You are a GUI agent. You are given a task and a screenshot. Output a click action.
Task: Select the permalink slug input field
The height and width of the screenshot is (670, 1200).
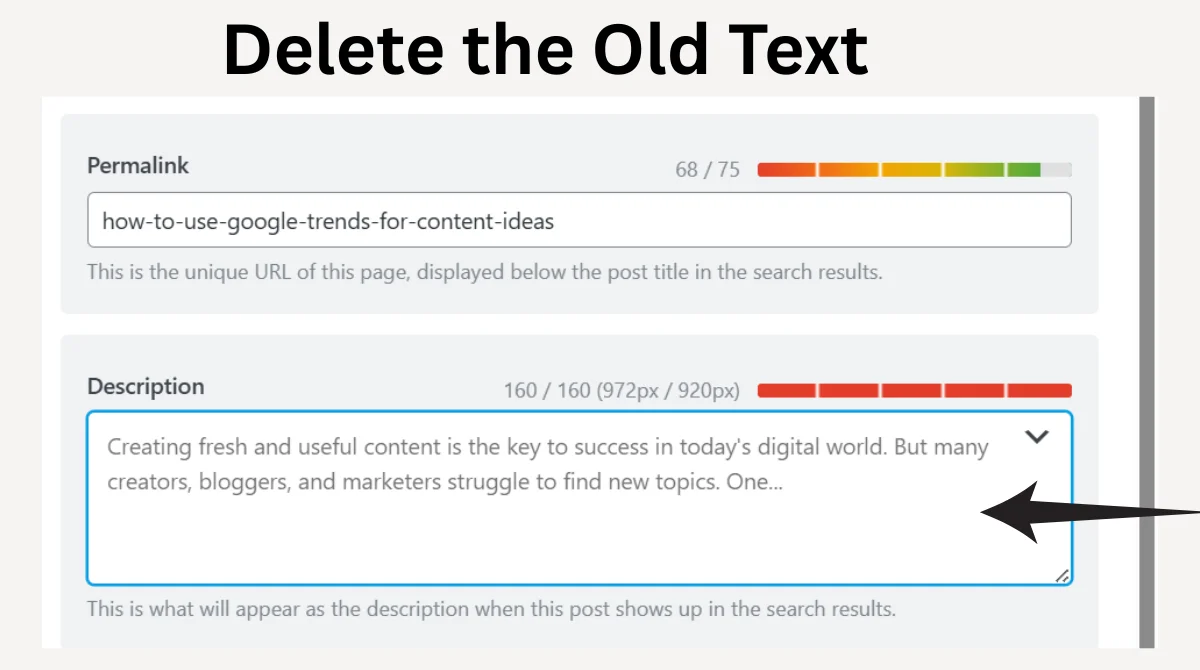click(x=578, y=220)
